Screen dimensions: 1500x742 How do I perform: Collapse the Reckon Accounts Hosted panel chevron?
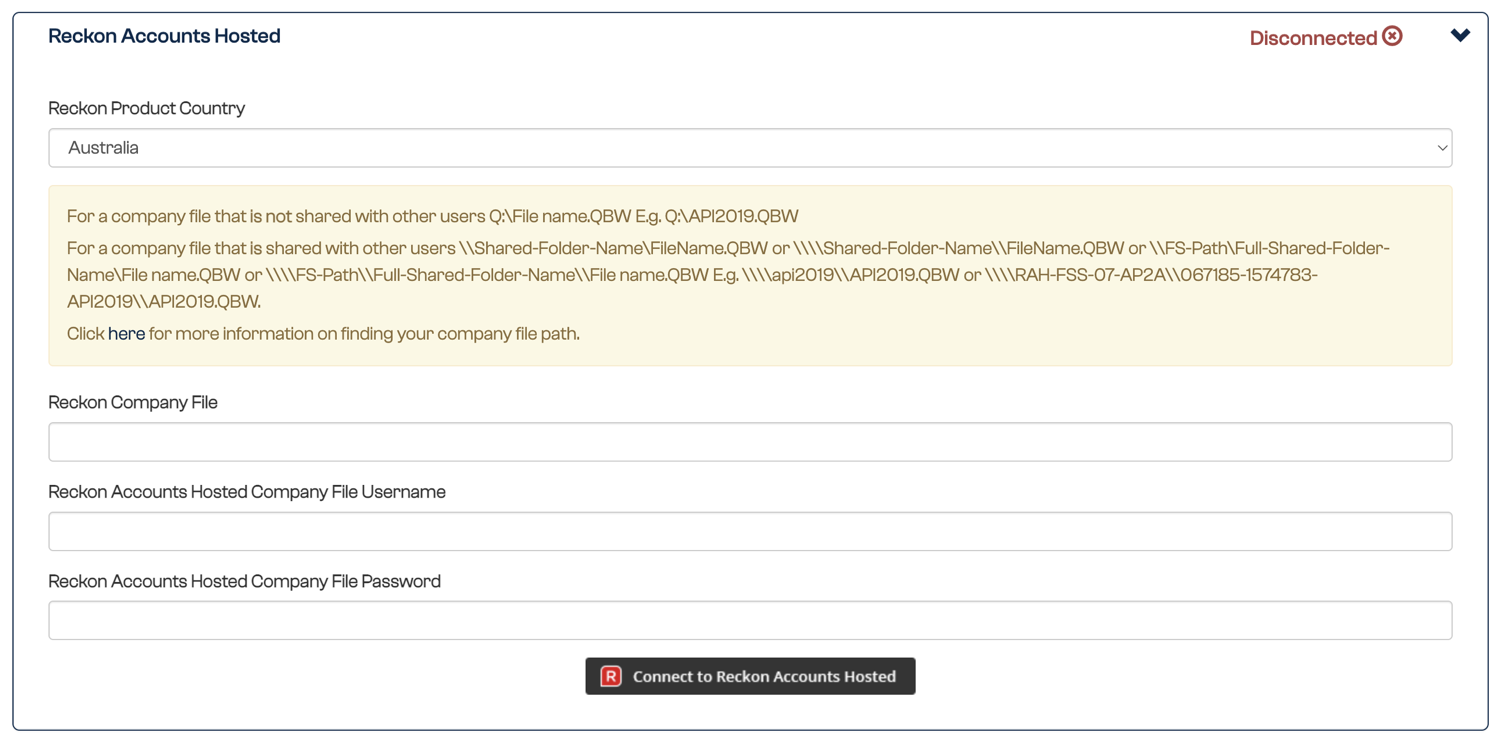1460,36
